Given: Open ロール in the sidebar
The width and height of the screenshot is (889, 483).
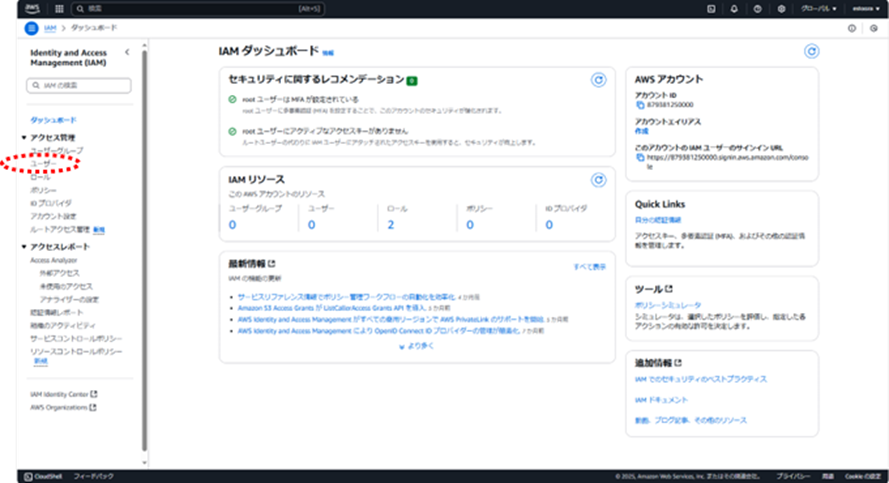Looking at the screenshot, I should coord(40,177).
